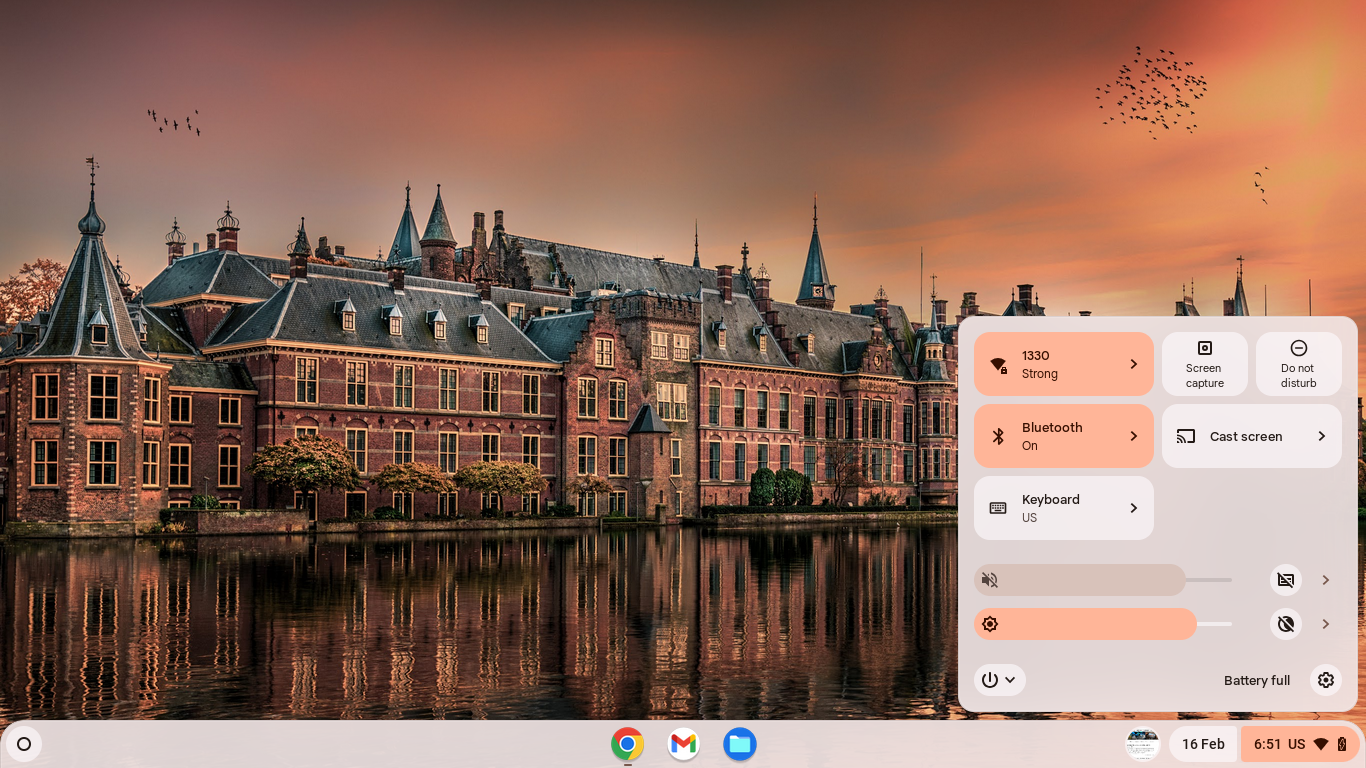Click the muted speaker icon
This screenshot has width=1366, height=768.
990,580
